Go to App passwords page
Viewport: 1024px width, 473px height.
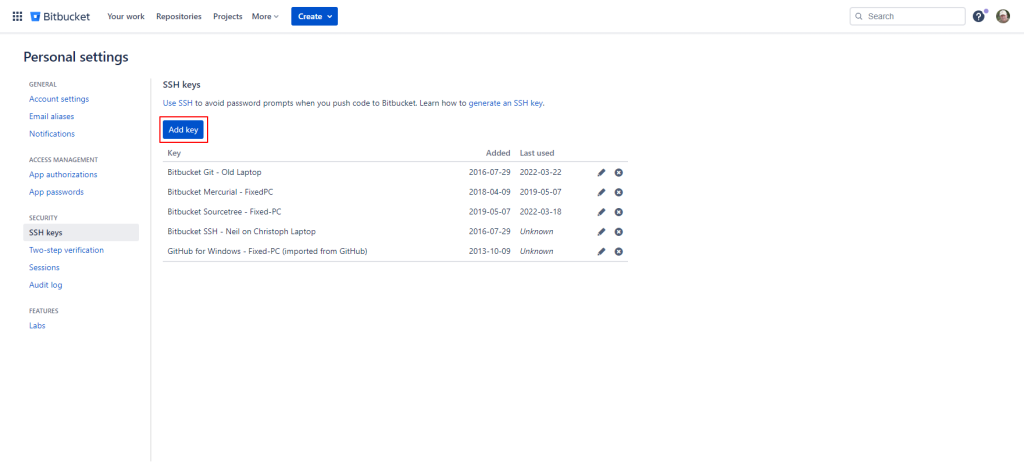coord(56,192)
